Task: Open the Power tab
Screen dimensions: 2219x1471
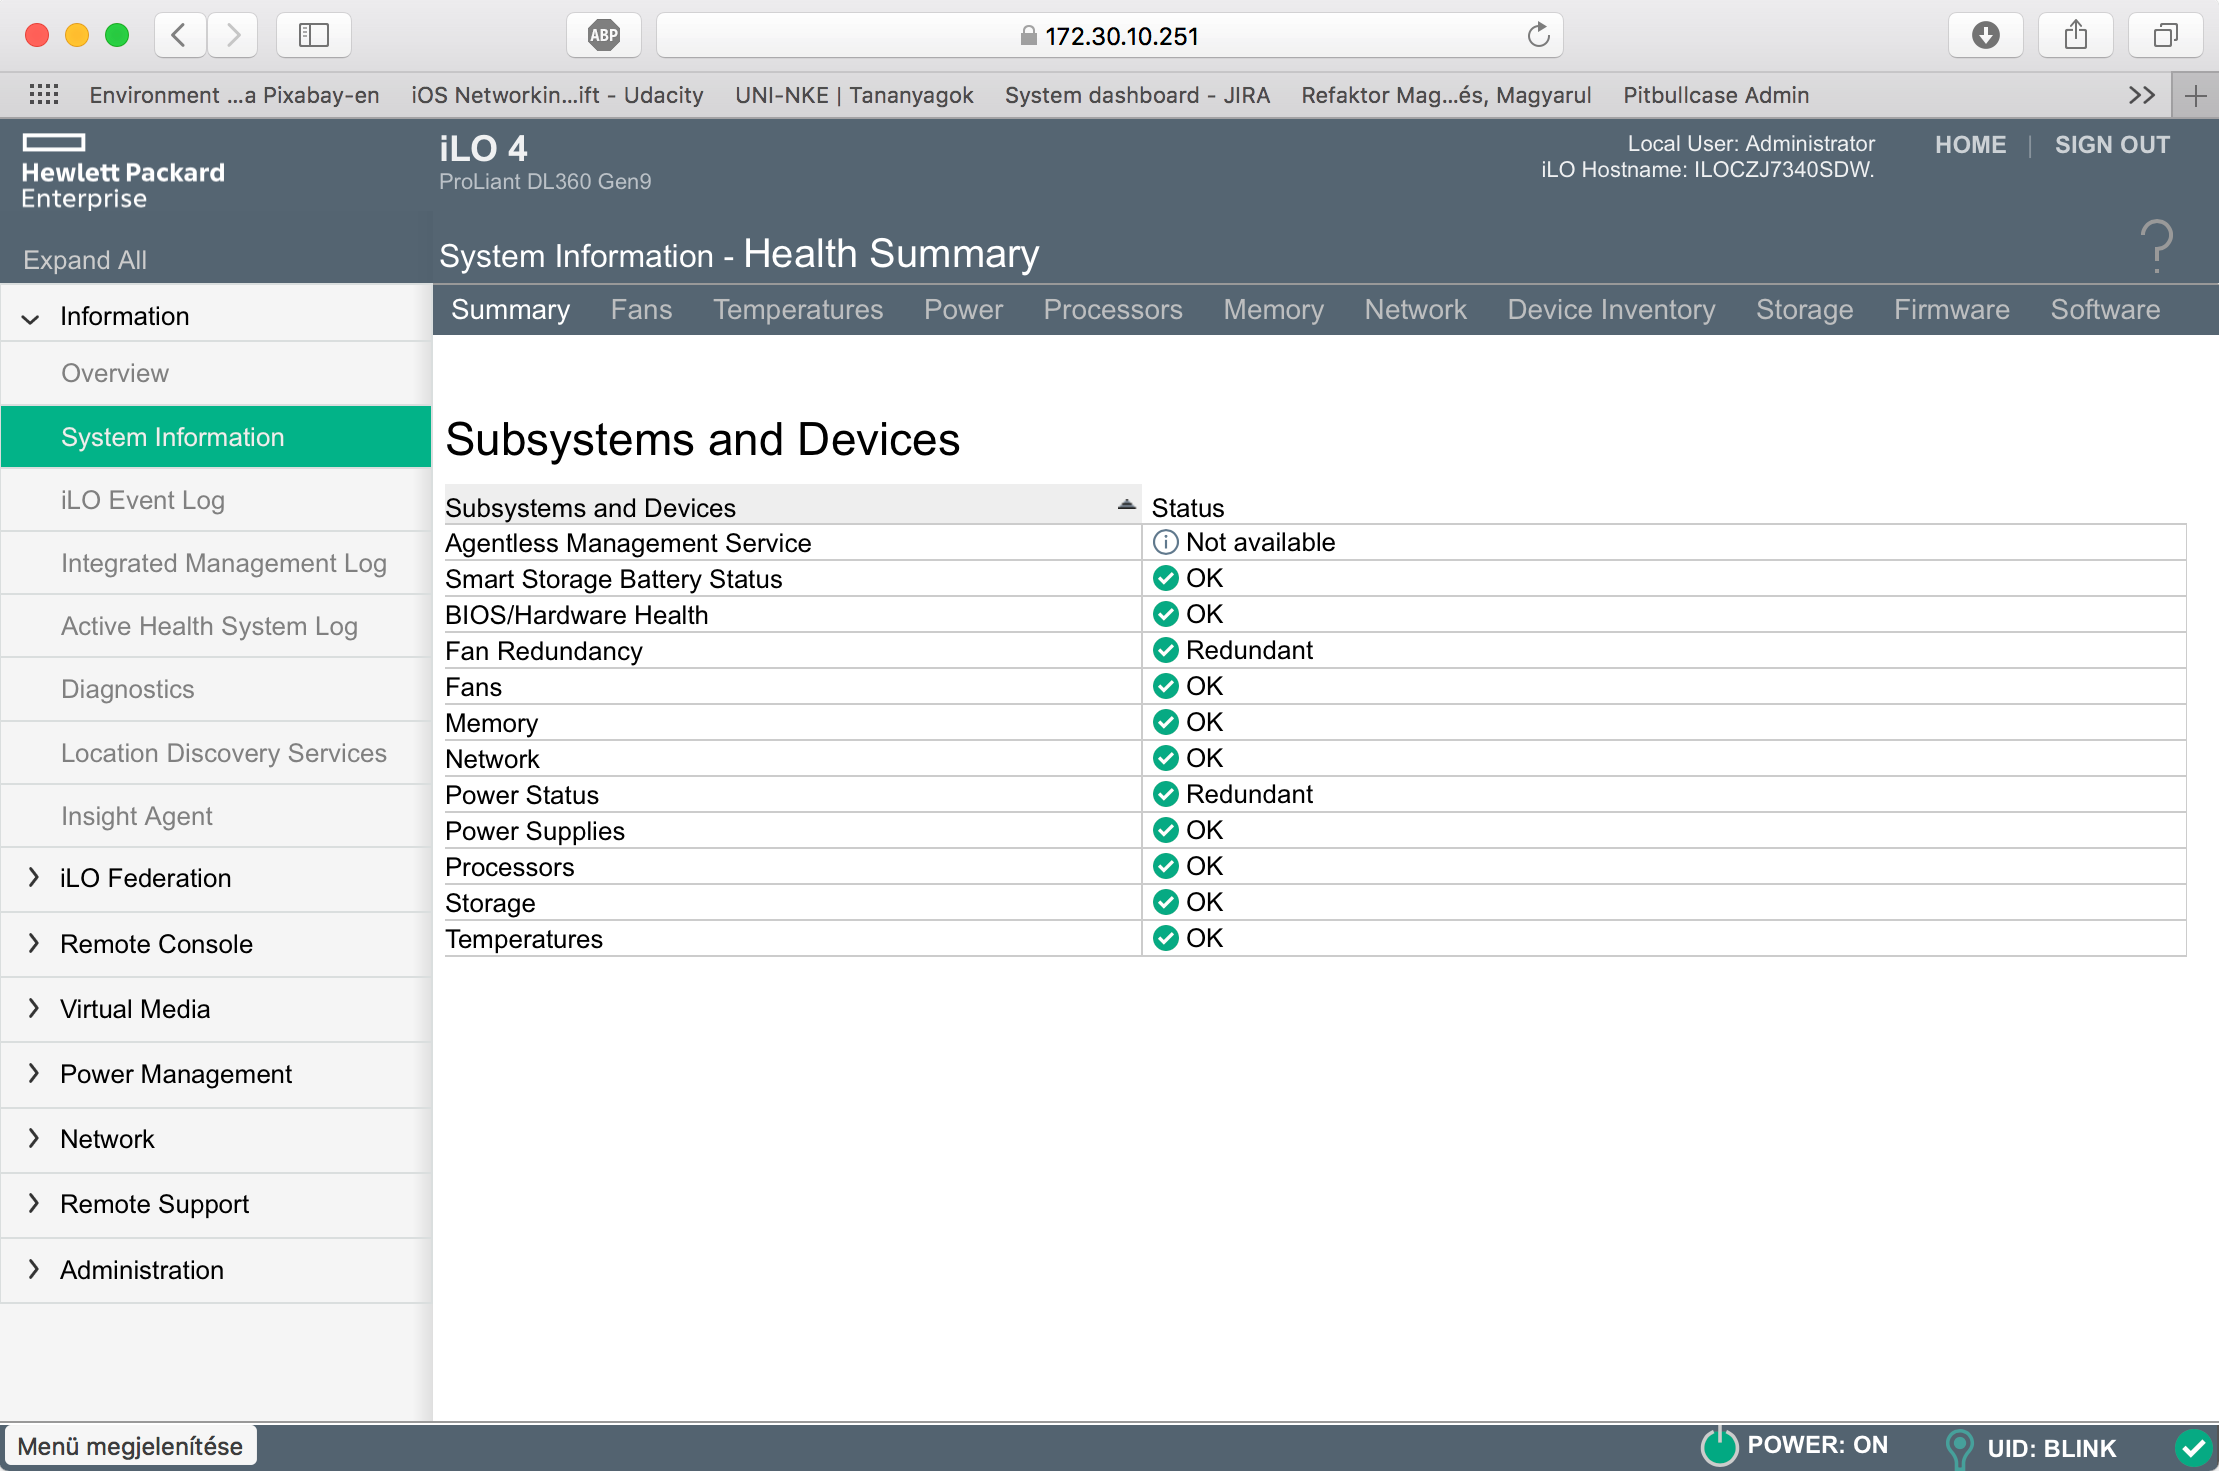Action: 963,309
